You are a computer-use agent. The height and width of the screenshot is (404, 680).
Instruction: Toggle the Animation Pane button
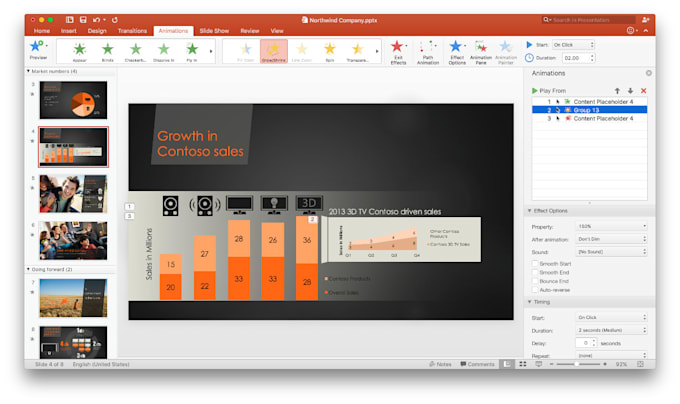481,50
